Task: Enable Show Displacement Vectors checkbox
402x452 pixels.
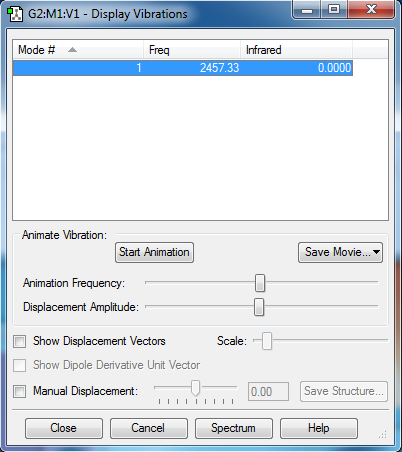Action: [19, 341]
